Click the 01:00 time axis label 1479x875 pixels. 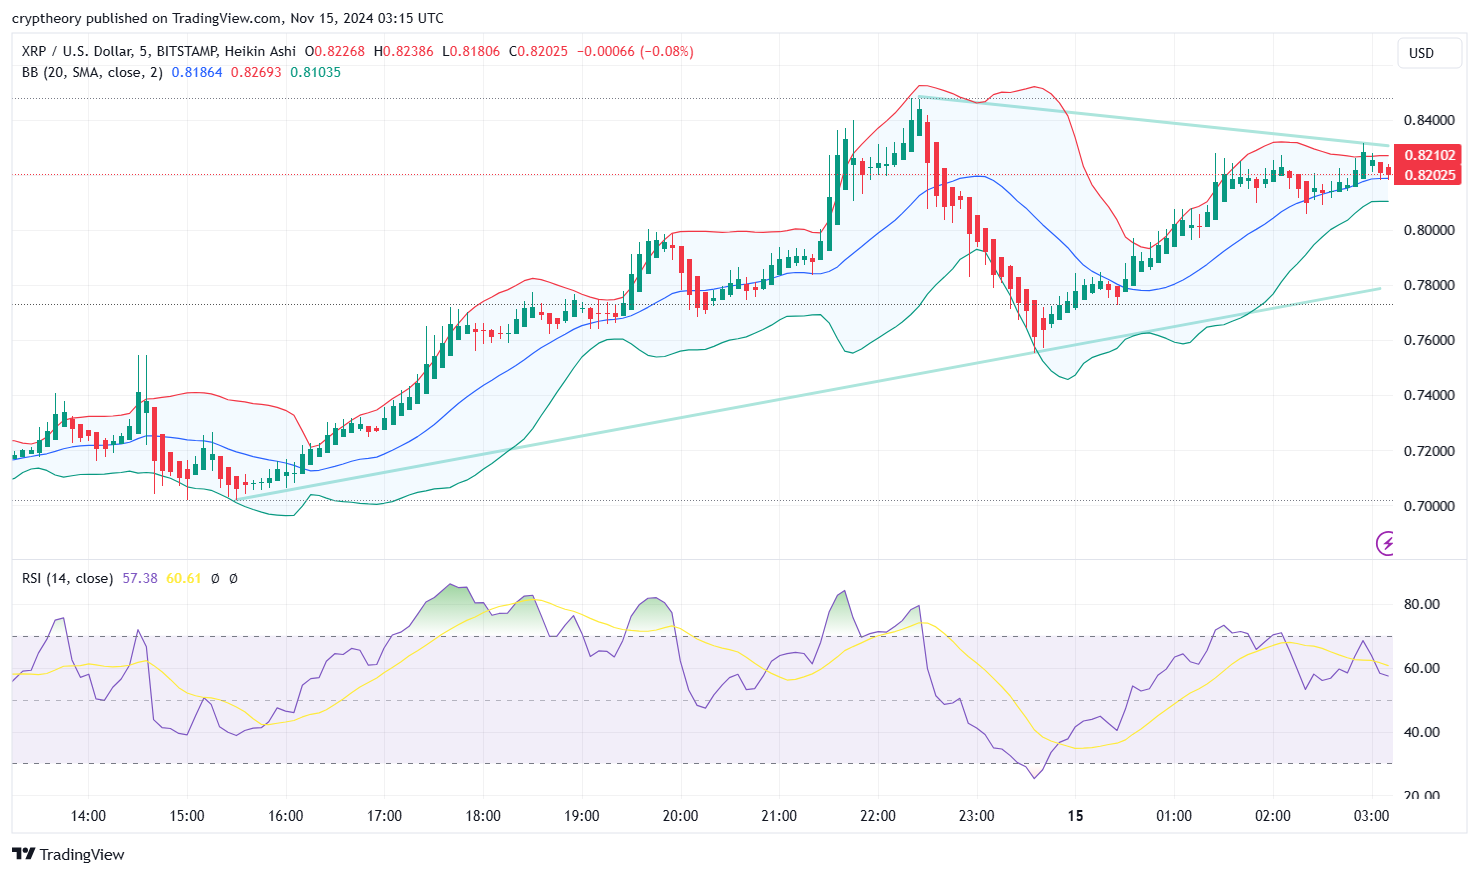[x=1174, y=816]
